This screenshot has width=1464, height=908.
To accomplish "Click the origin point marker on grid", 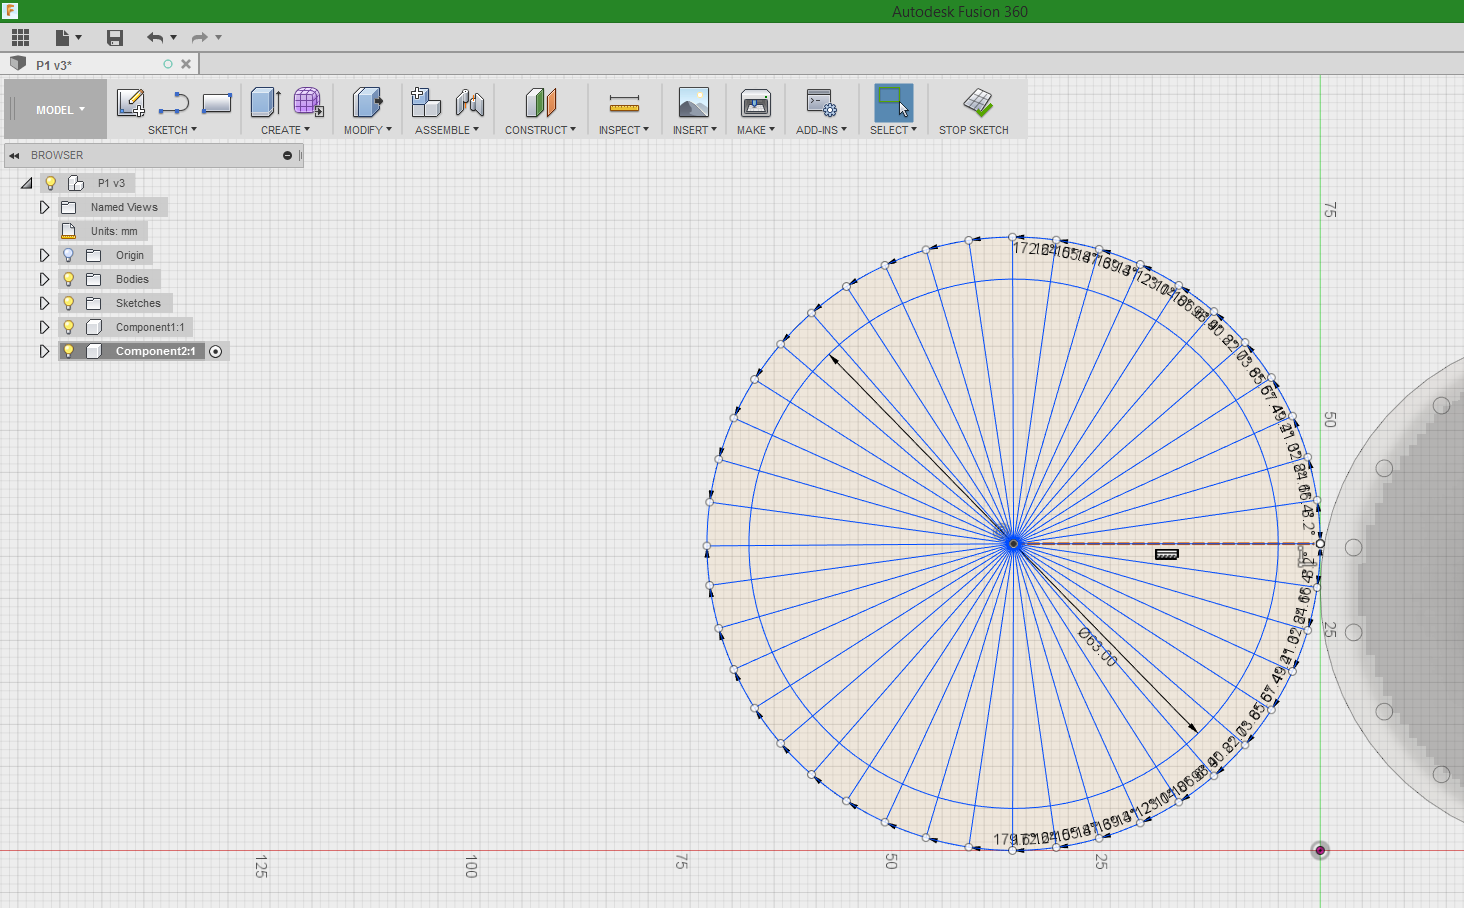I will click(x=1320, y=850).
